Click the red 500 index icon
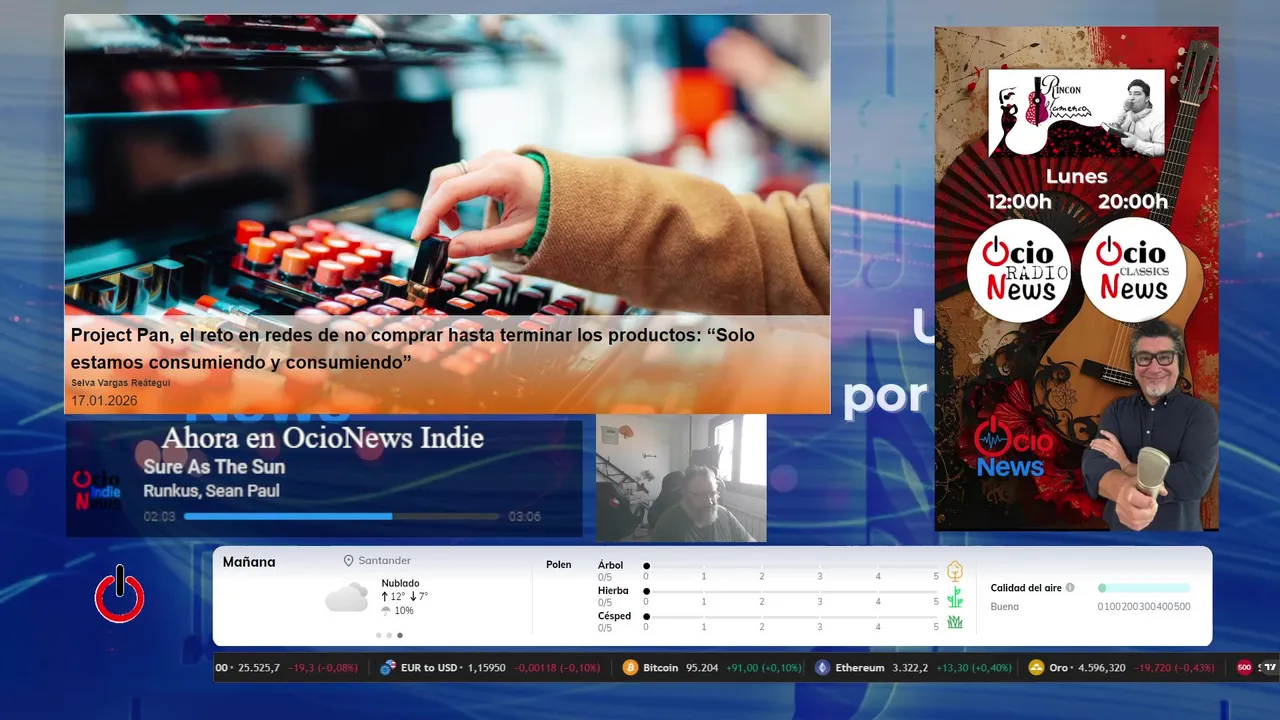Image resolution: width=1280 pixels, height=720 pixels. (1244, 667)
